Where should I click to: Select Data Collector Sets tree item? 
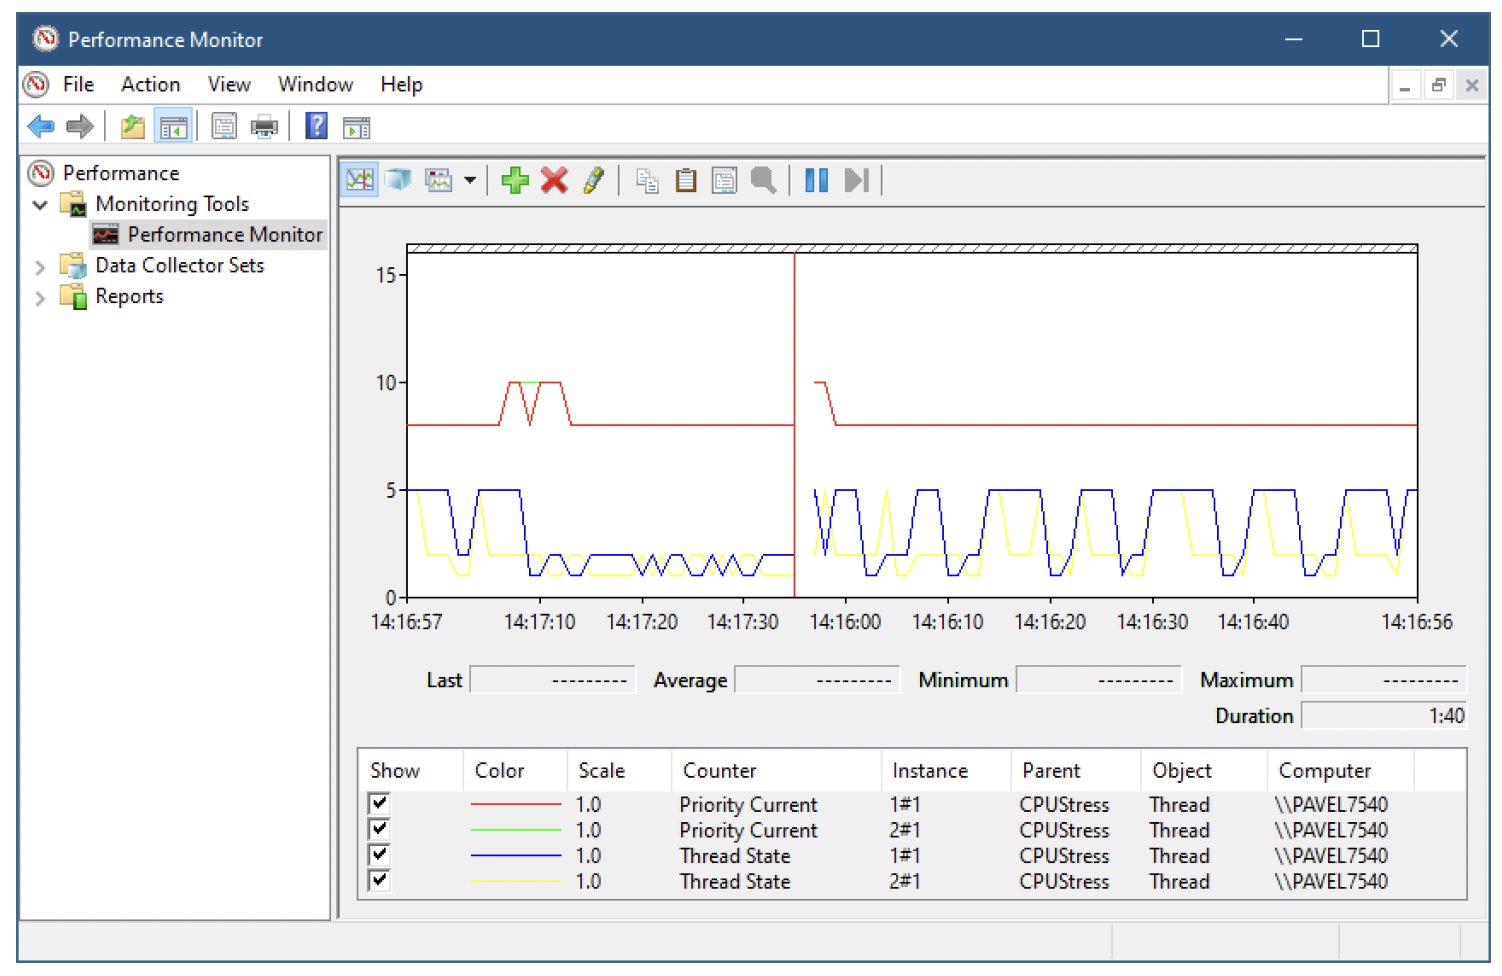180,265
